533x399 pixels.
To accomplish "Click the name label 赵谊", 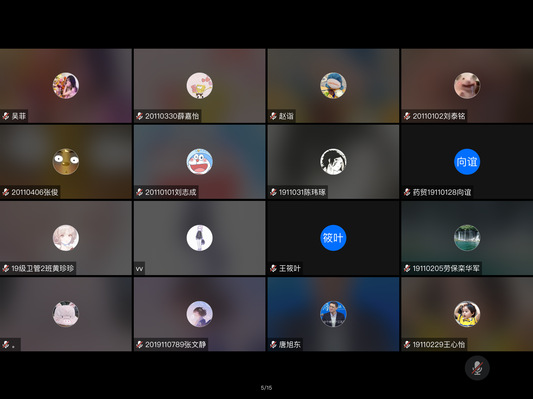I will click(x=286, y=116).
